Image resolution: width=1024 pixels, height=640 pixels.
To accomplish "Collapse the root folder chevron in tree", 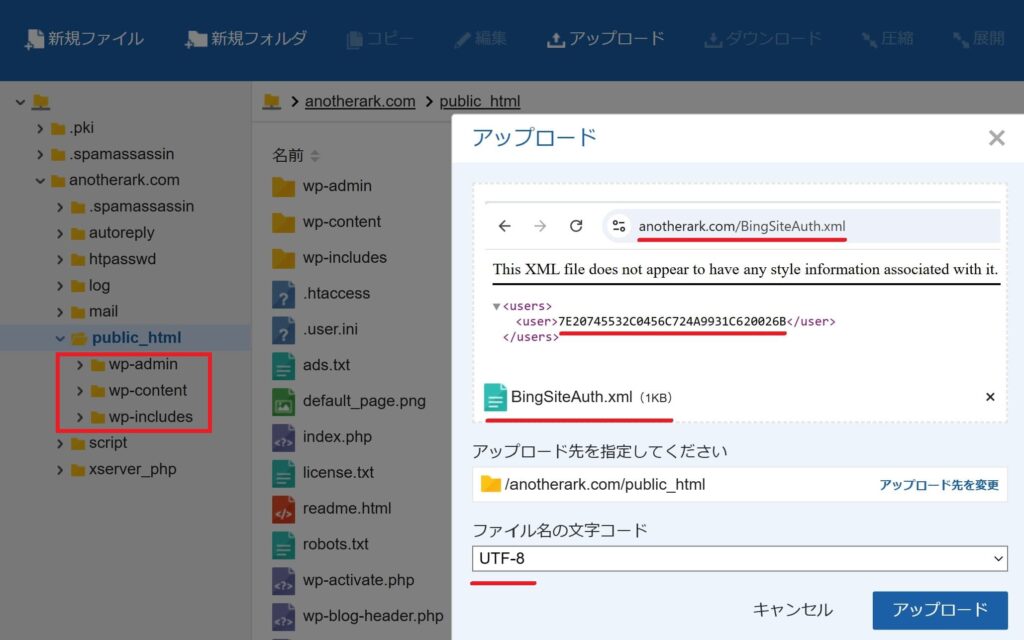I will coord(20,102).
